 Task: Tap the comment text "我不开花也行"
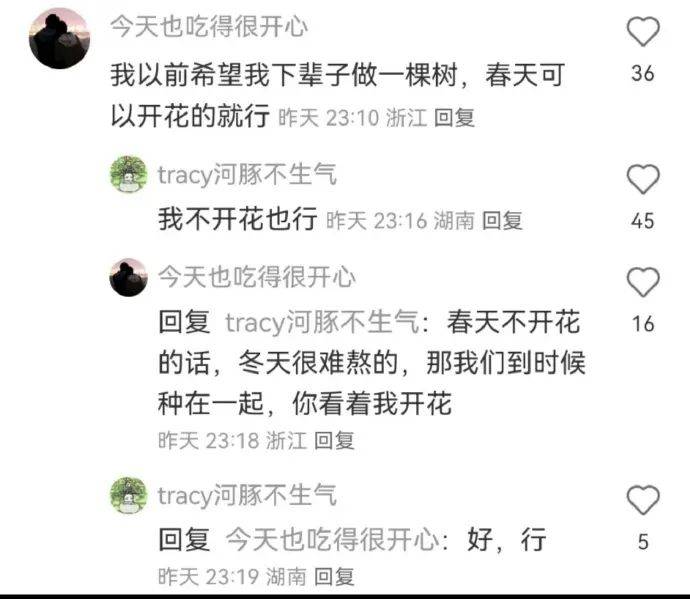click(x=238, y=218)
